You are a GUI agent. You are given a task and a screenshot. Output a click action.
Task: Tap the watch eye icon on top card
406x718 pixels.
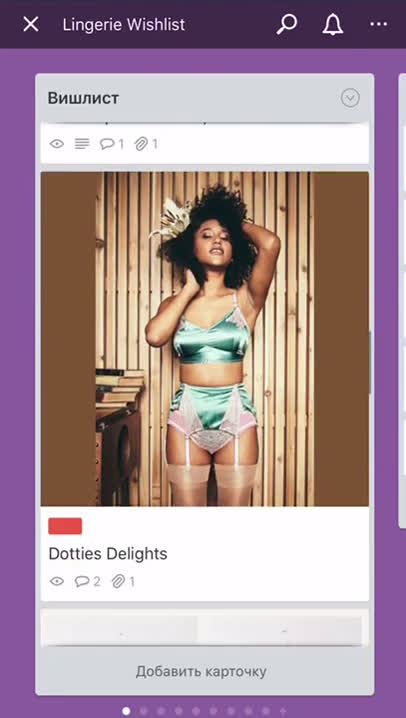[57, 144]
